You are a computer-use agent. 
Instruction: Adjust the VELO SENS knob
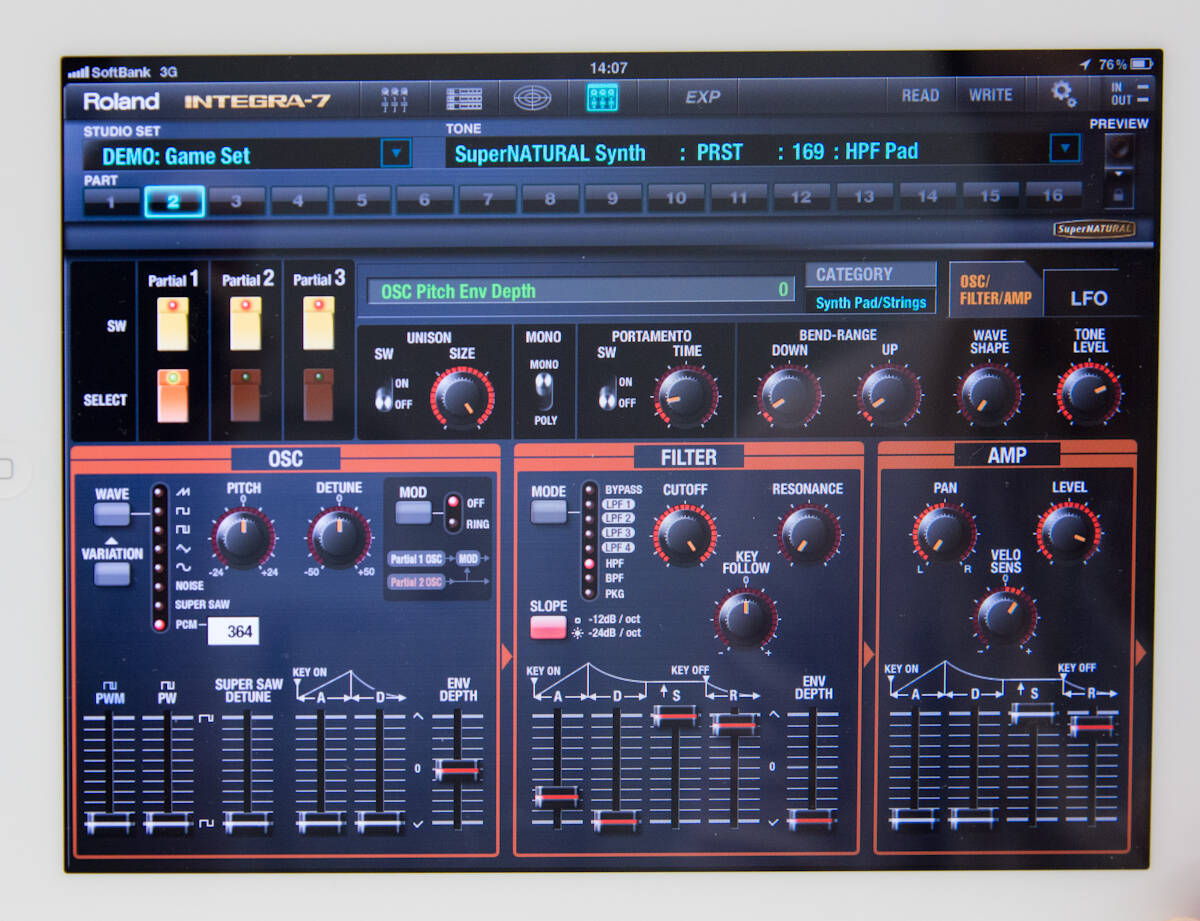[x=1005, y=616]
